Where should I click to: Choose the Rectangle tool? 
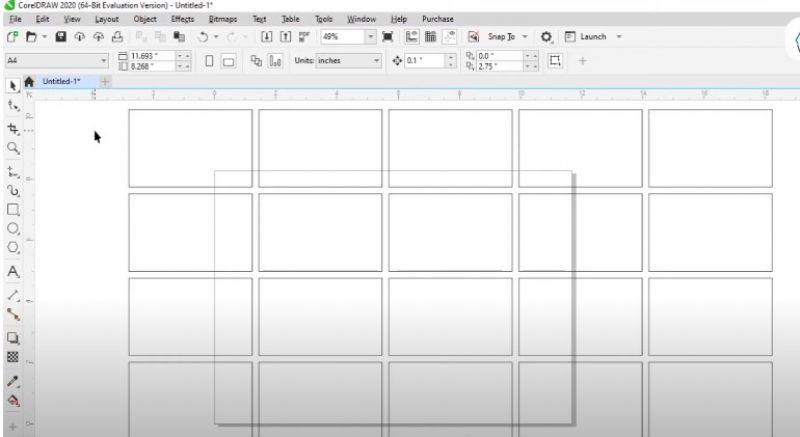pos(14,209)
